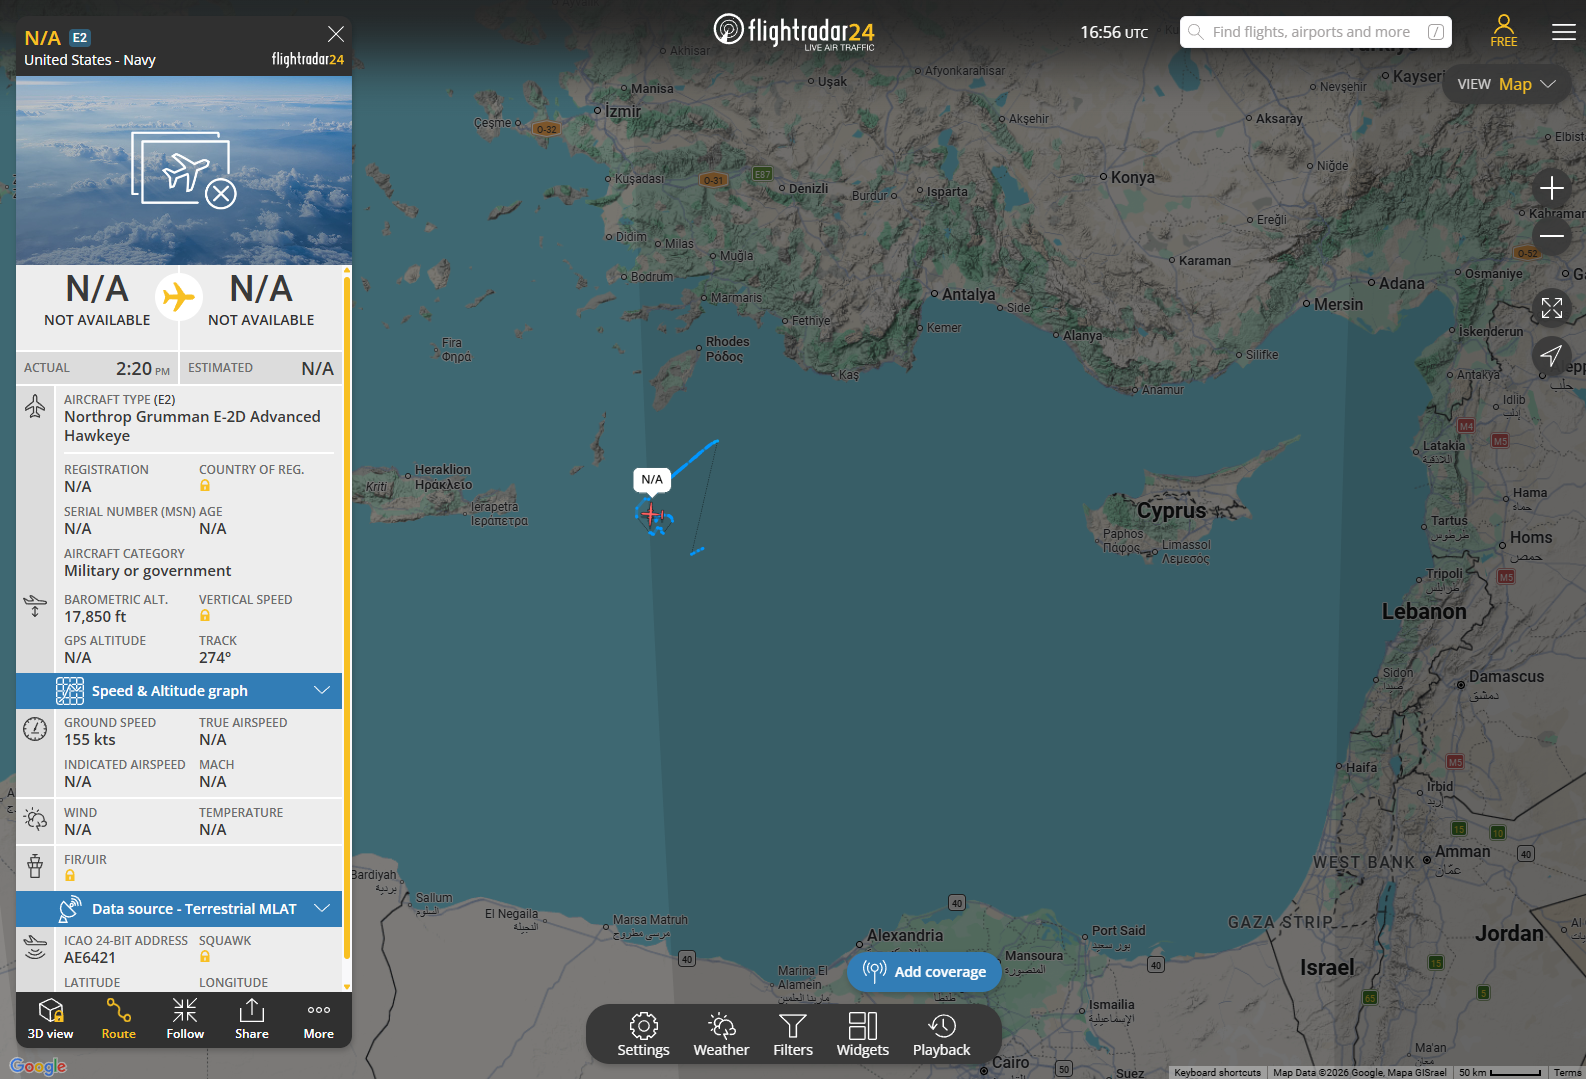Click the Add coverage button

924,971
